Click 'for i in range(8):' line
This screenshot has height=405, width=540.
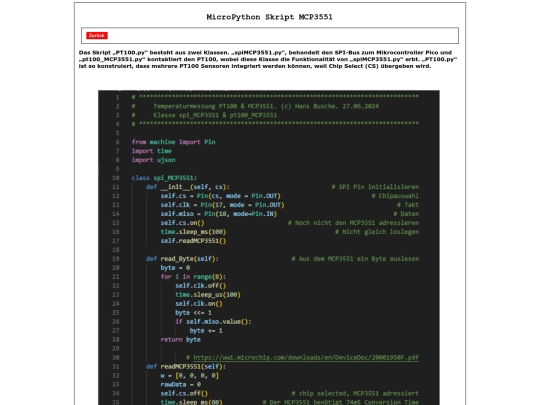[193, 277]
